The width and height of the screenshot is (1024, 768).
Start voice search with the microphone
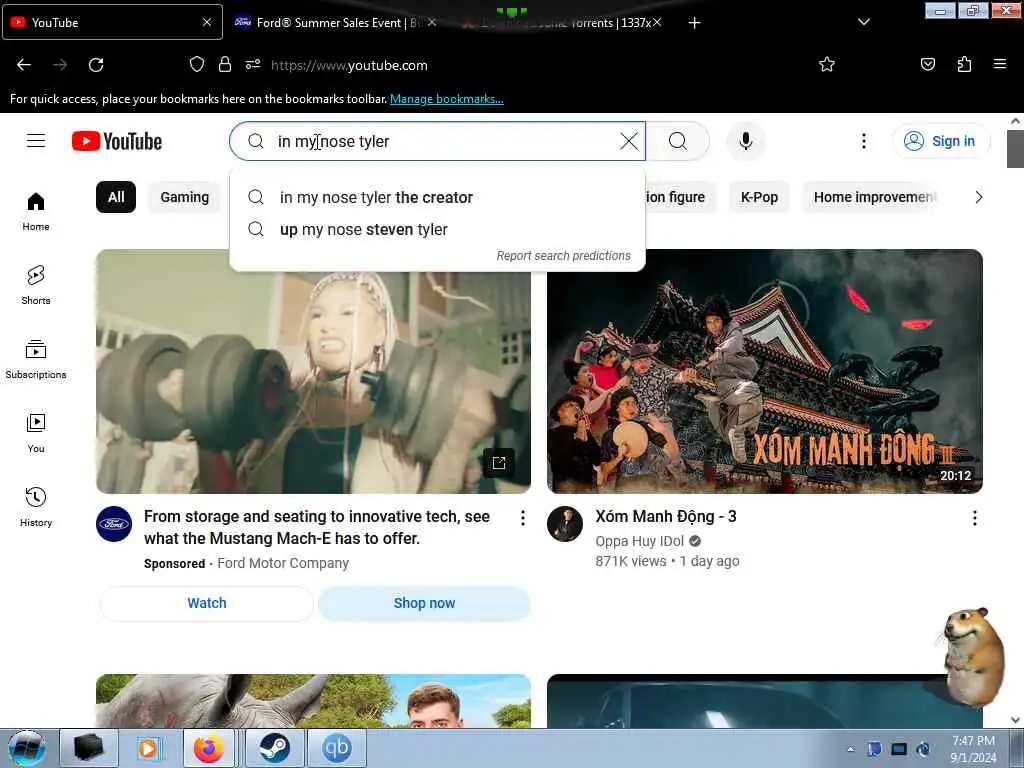point(745,141)
